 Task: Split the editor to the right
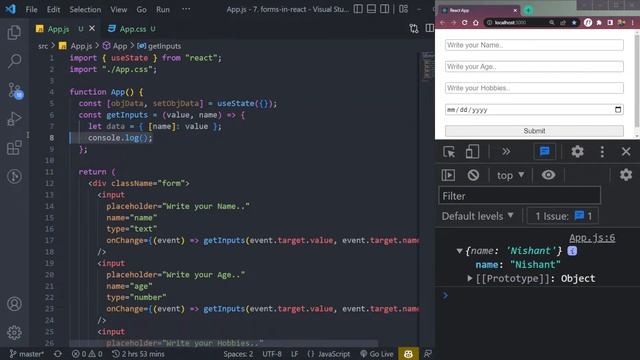429,29
